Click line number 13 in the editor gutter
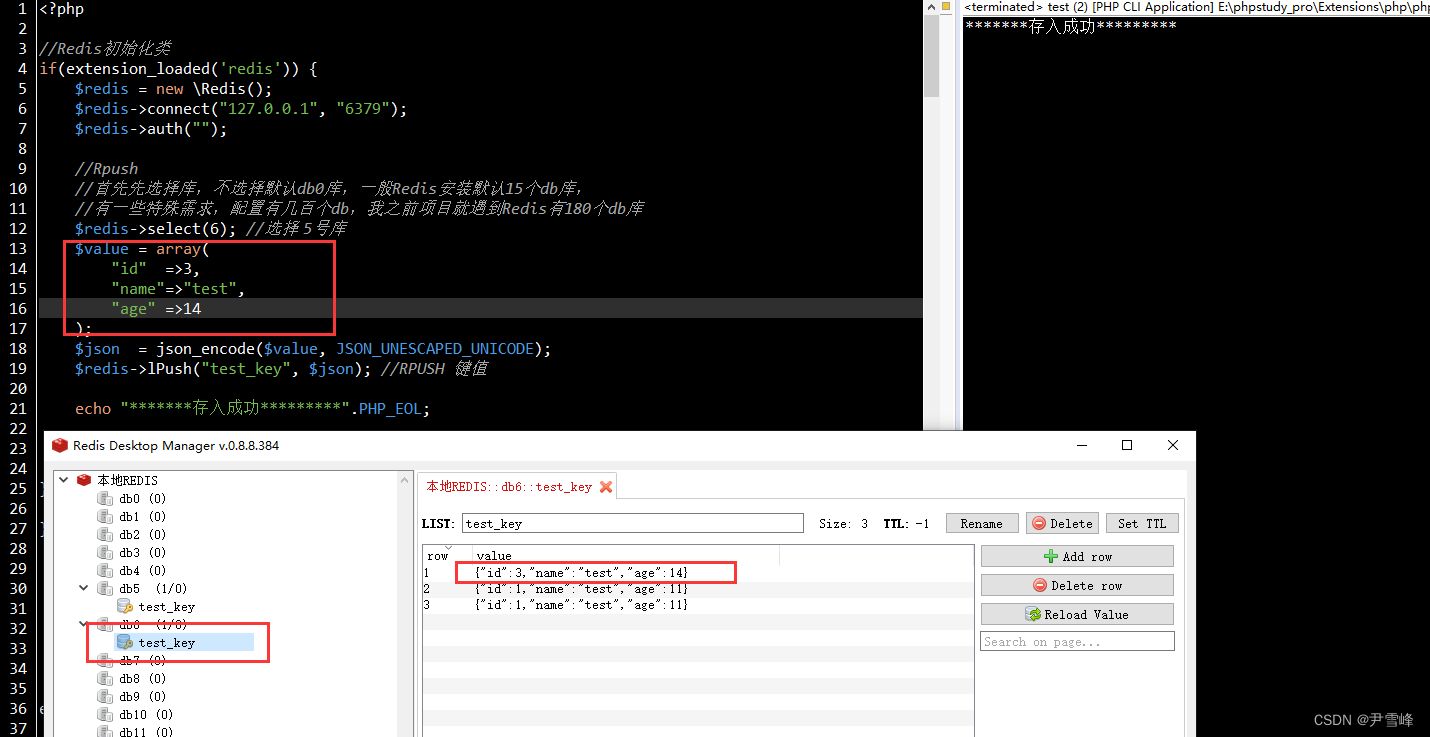 click(18, 248)
